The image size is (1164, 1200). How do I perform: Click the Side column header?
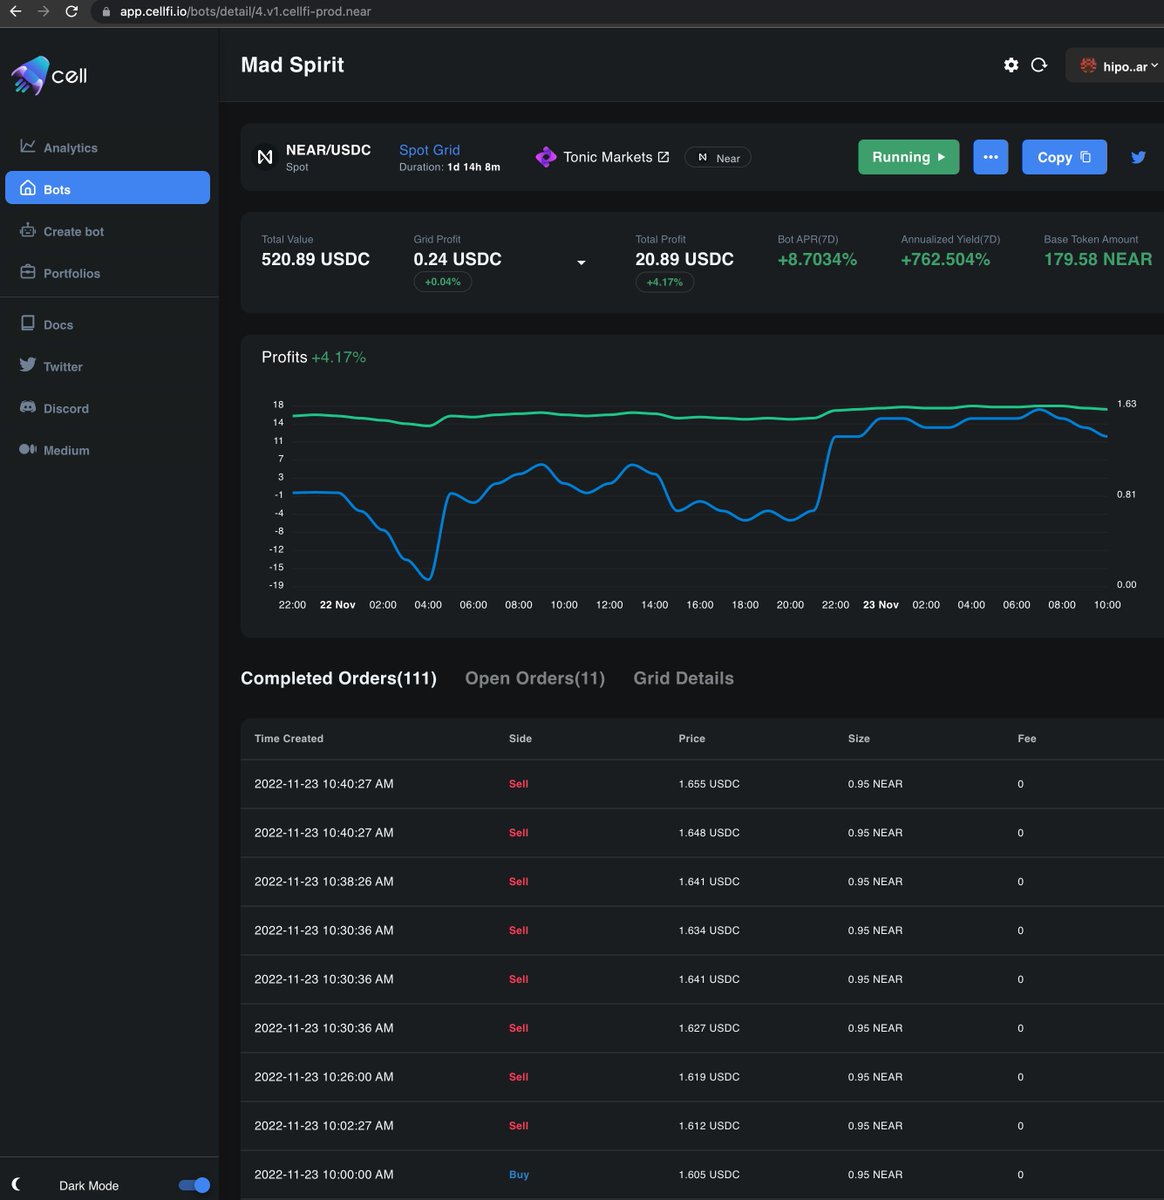click(520, 739)
